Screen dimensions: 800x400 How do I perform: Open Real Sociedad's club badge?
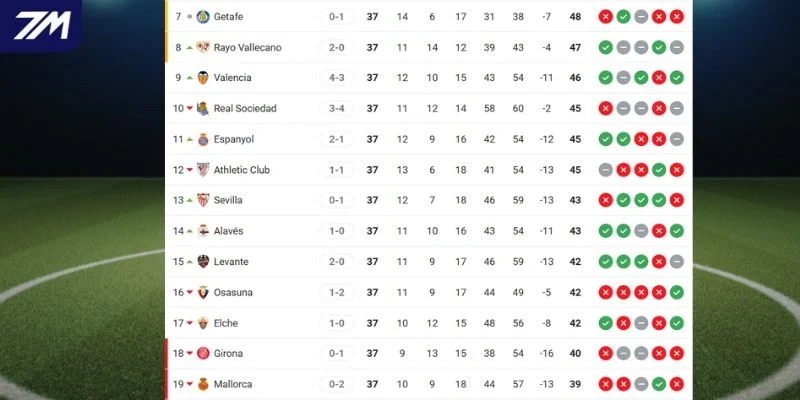(x=203, y=108)
